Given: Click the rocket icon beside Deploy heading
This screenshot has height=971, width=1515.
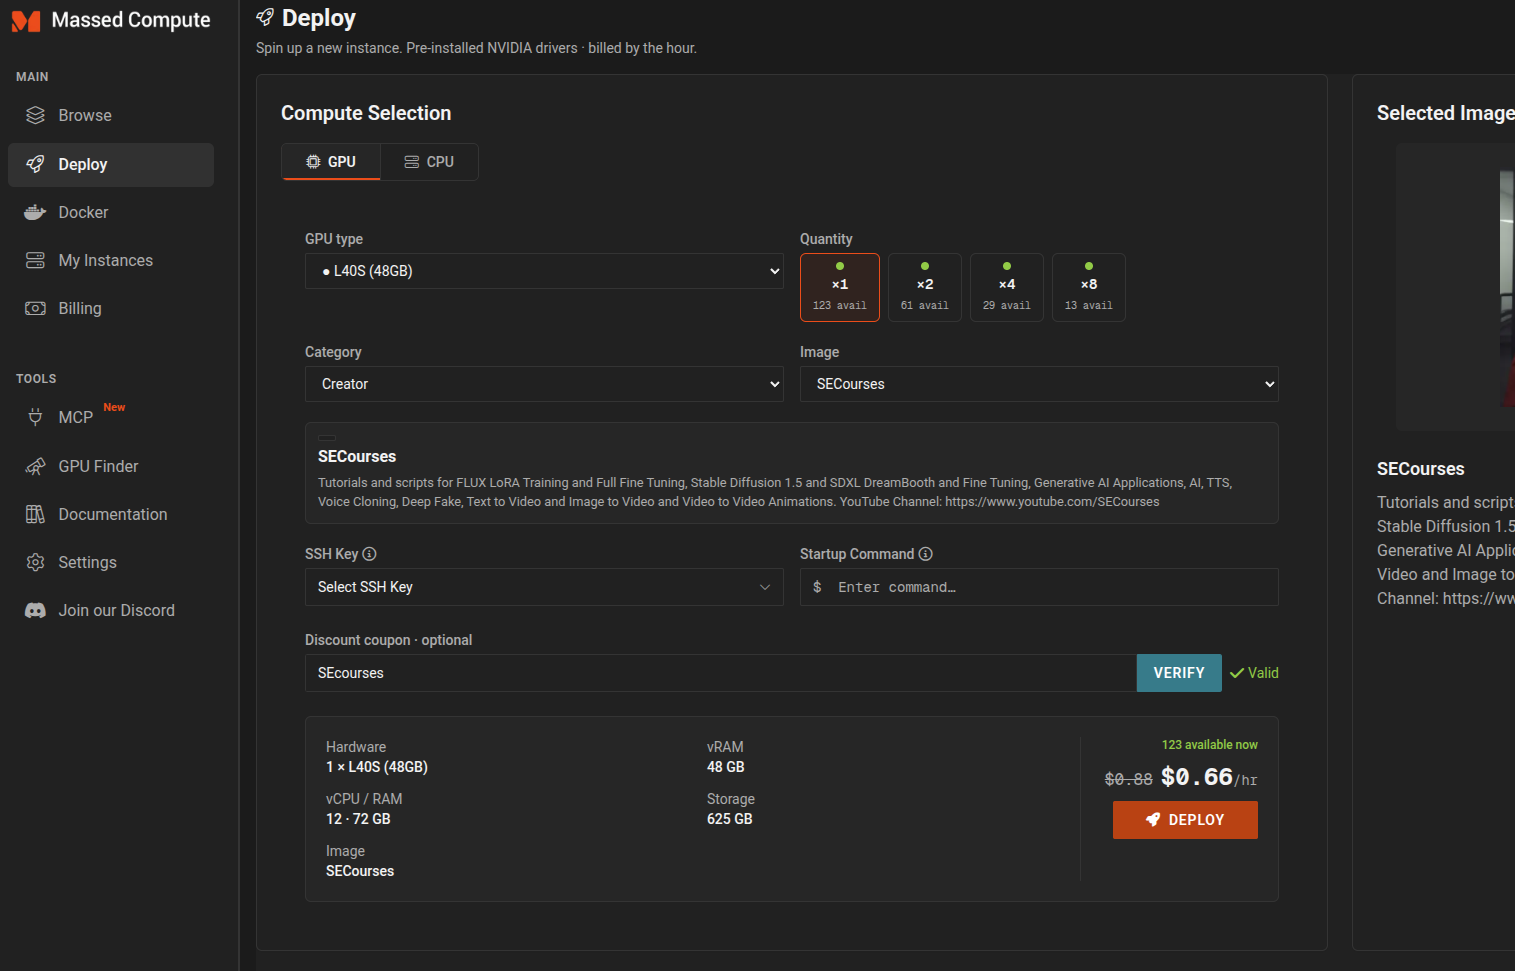Looking at the screenshot, I should click(265, 17).
